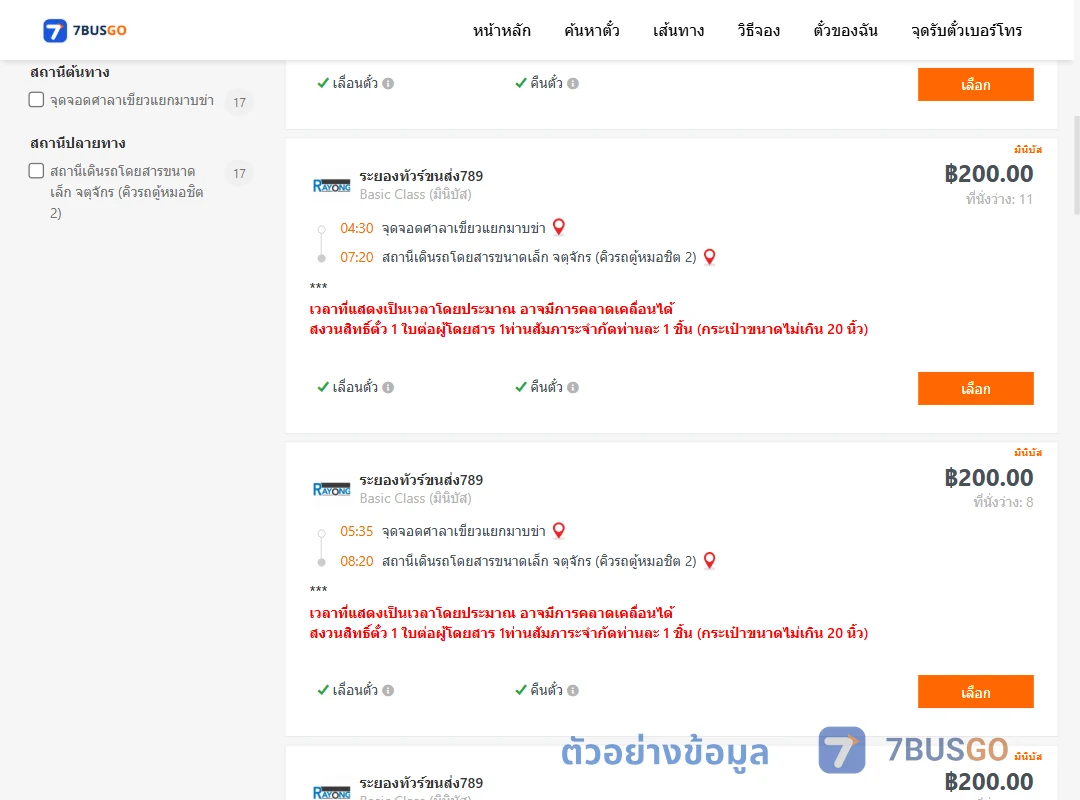Open map pin for 07:20 arrival station
The height and width of the screenshot is (800, 1080).
(x=709, y=257)
